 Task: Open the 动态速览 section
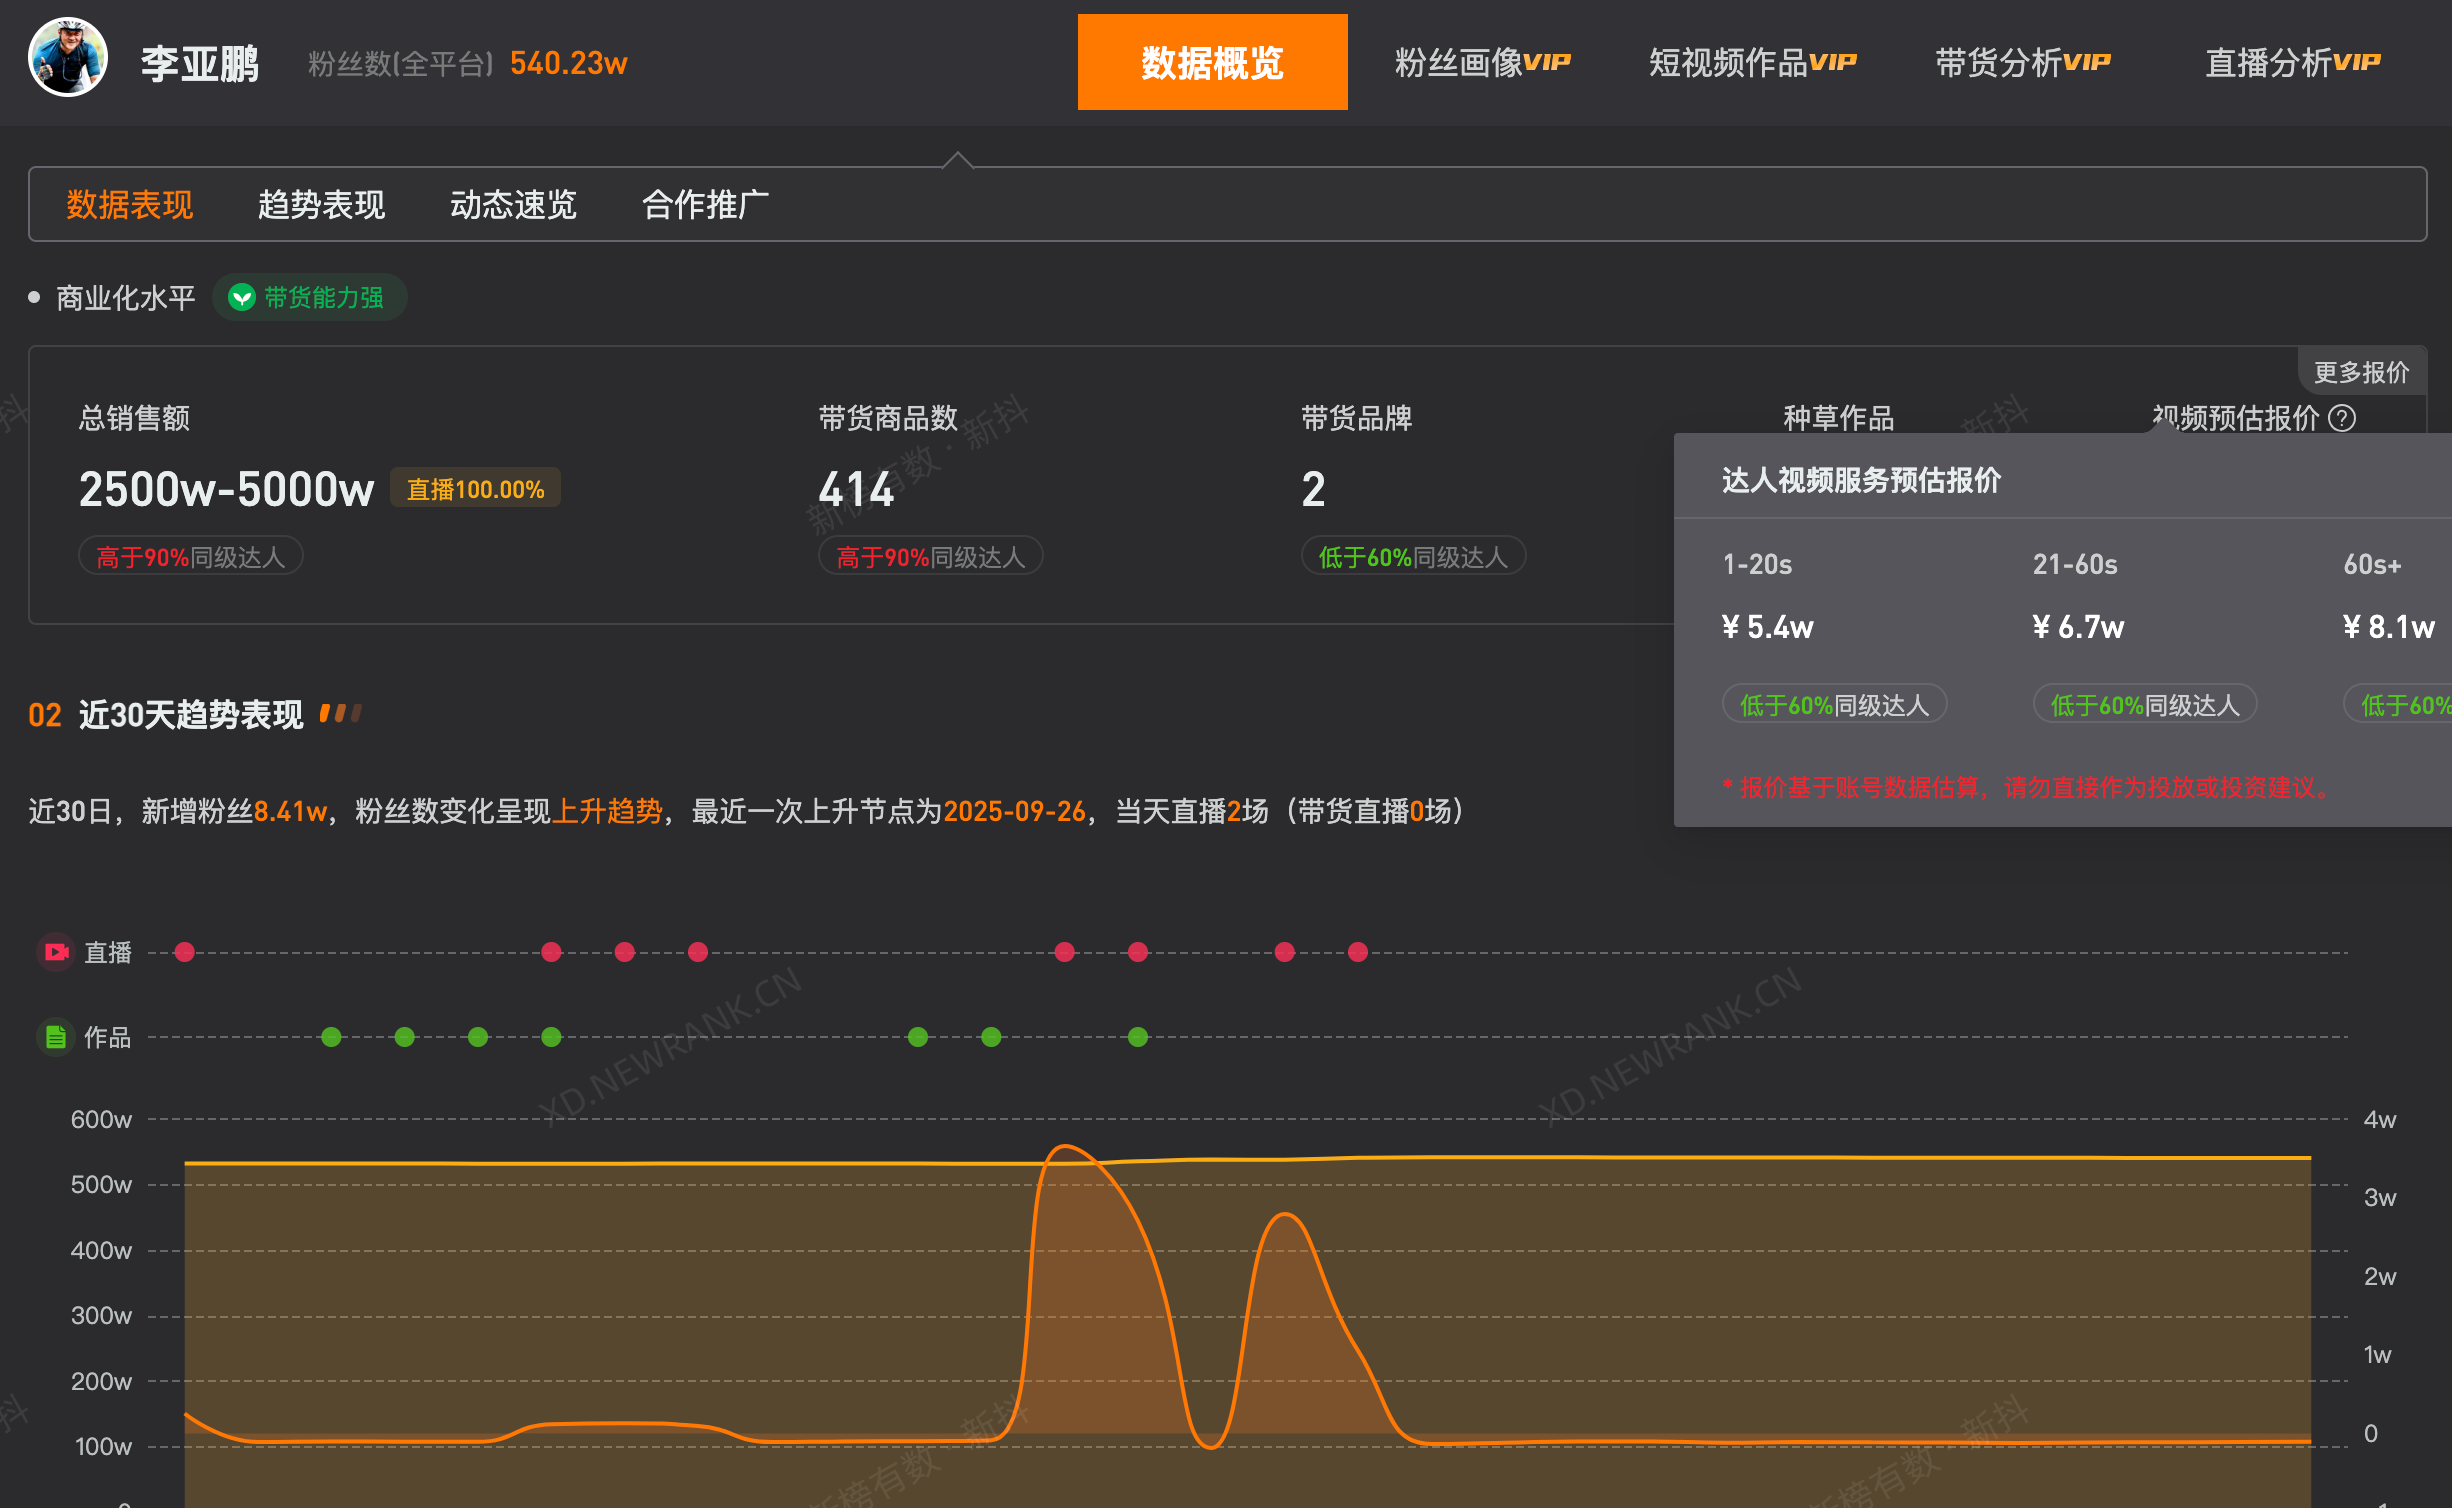(x=513, y=204)
